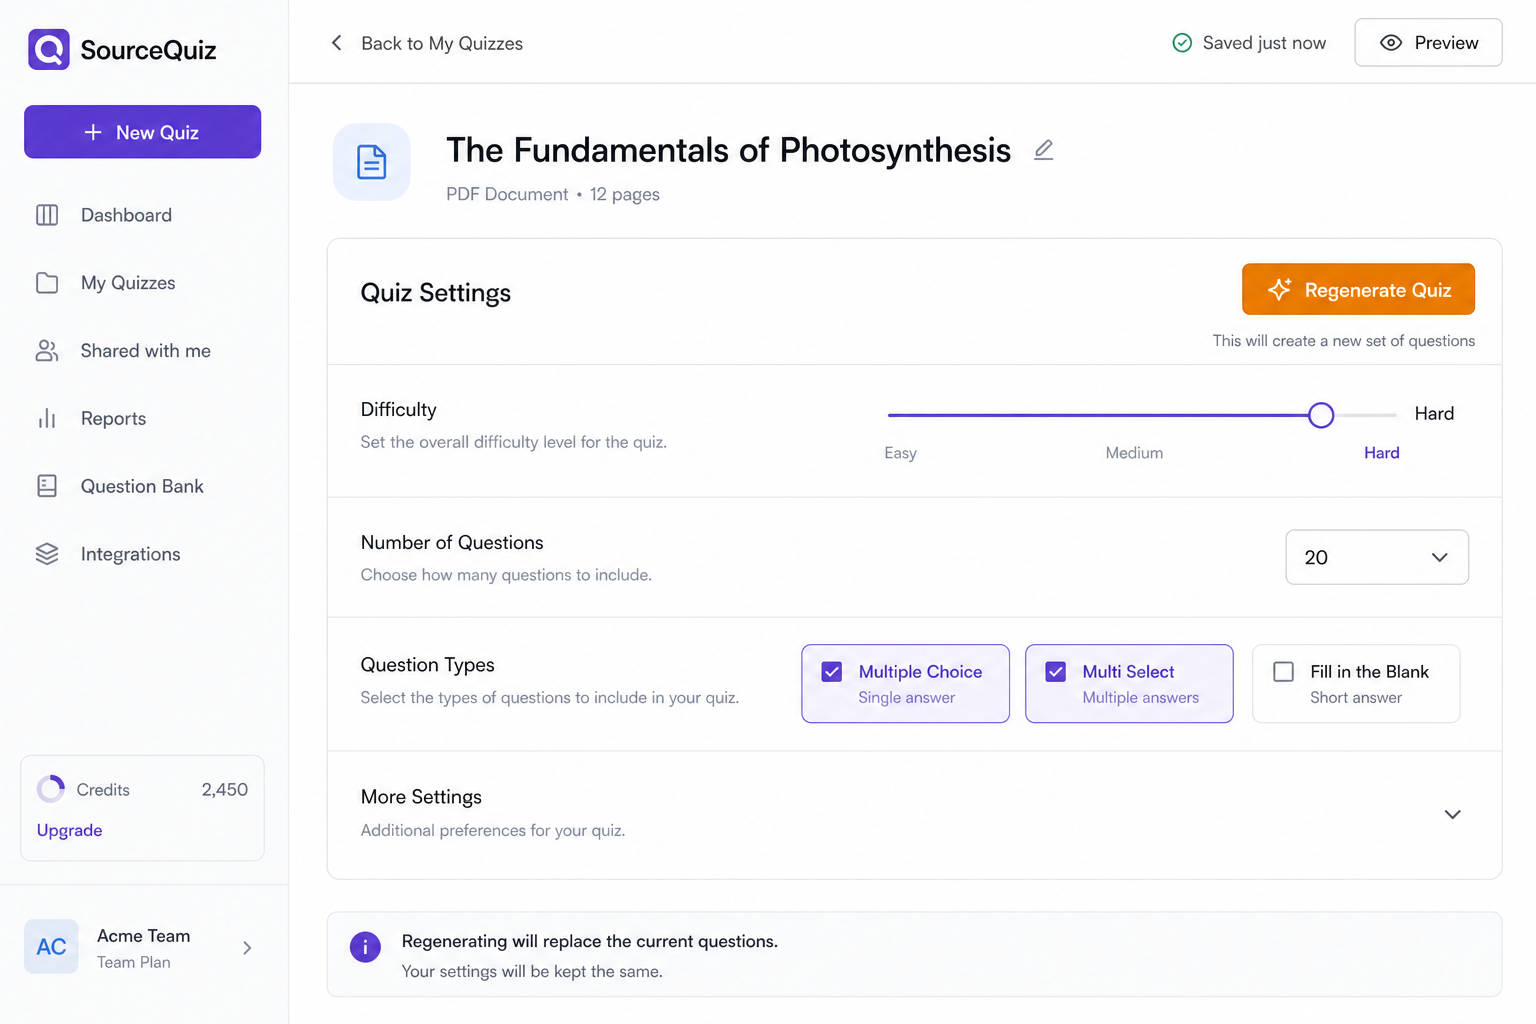Click the plus icon on New Quiz
Viewport: 1536px width, 1024px height.
(x=93, y=132)
